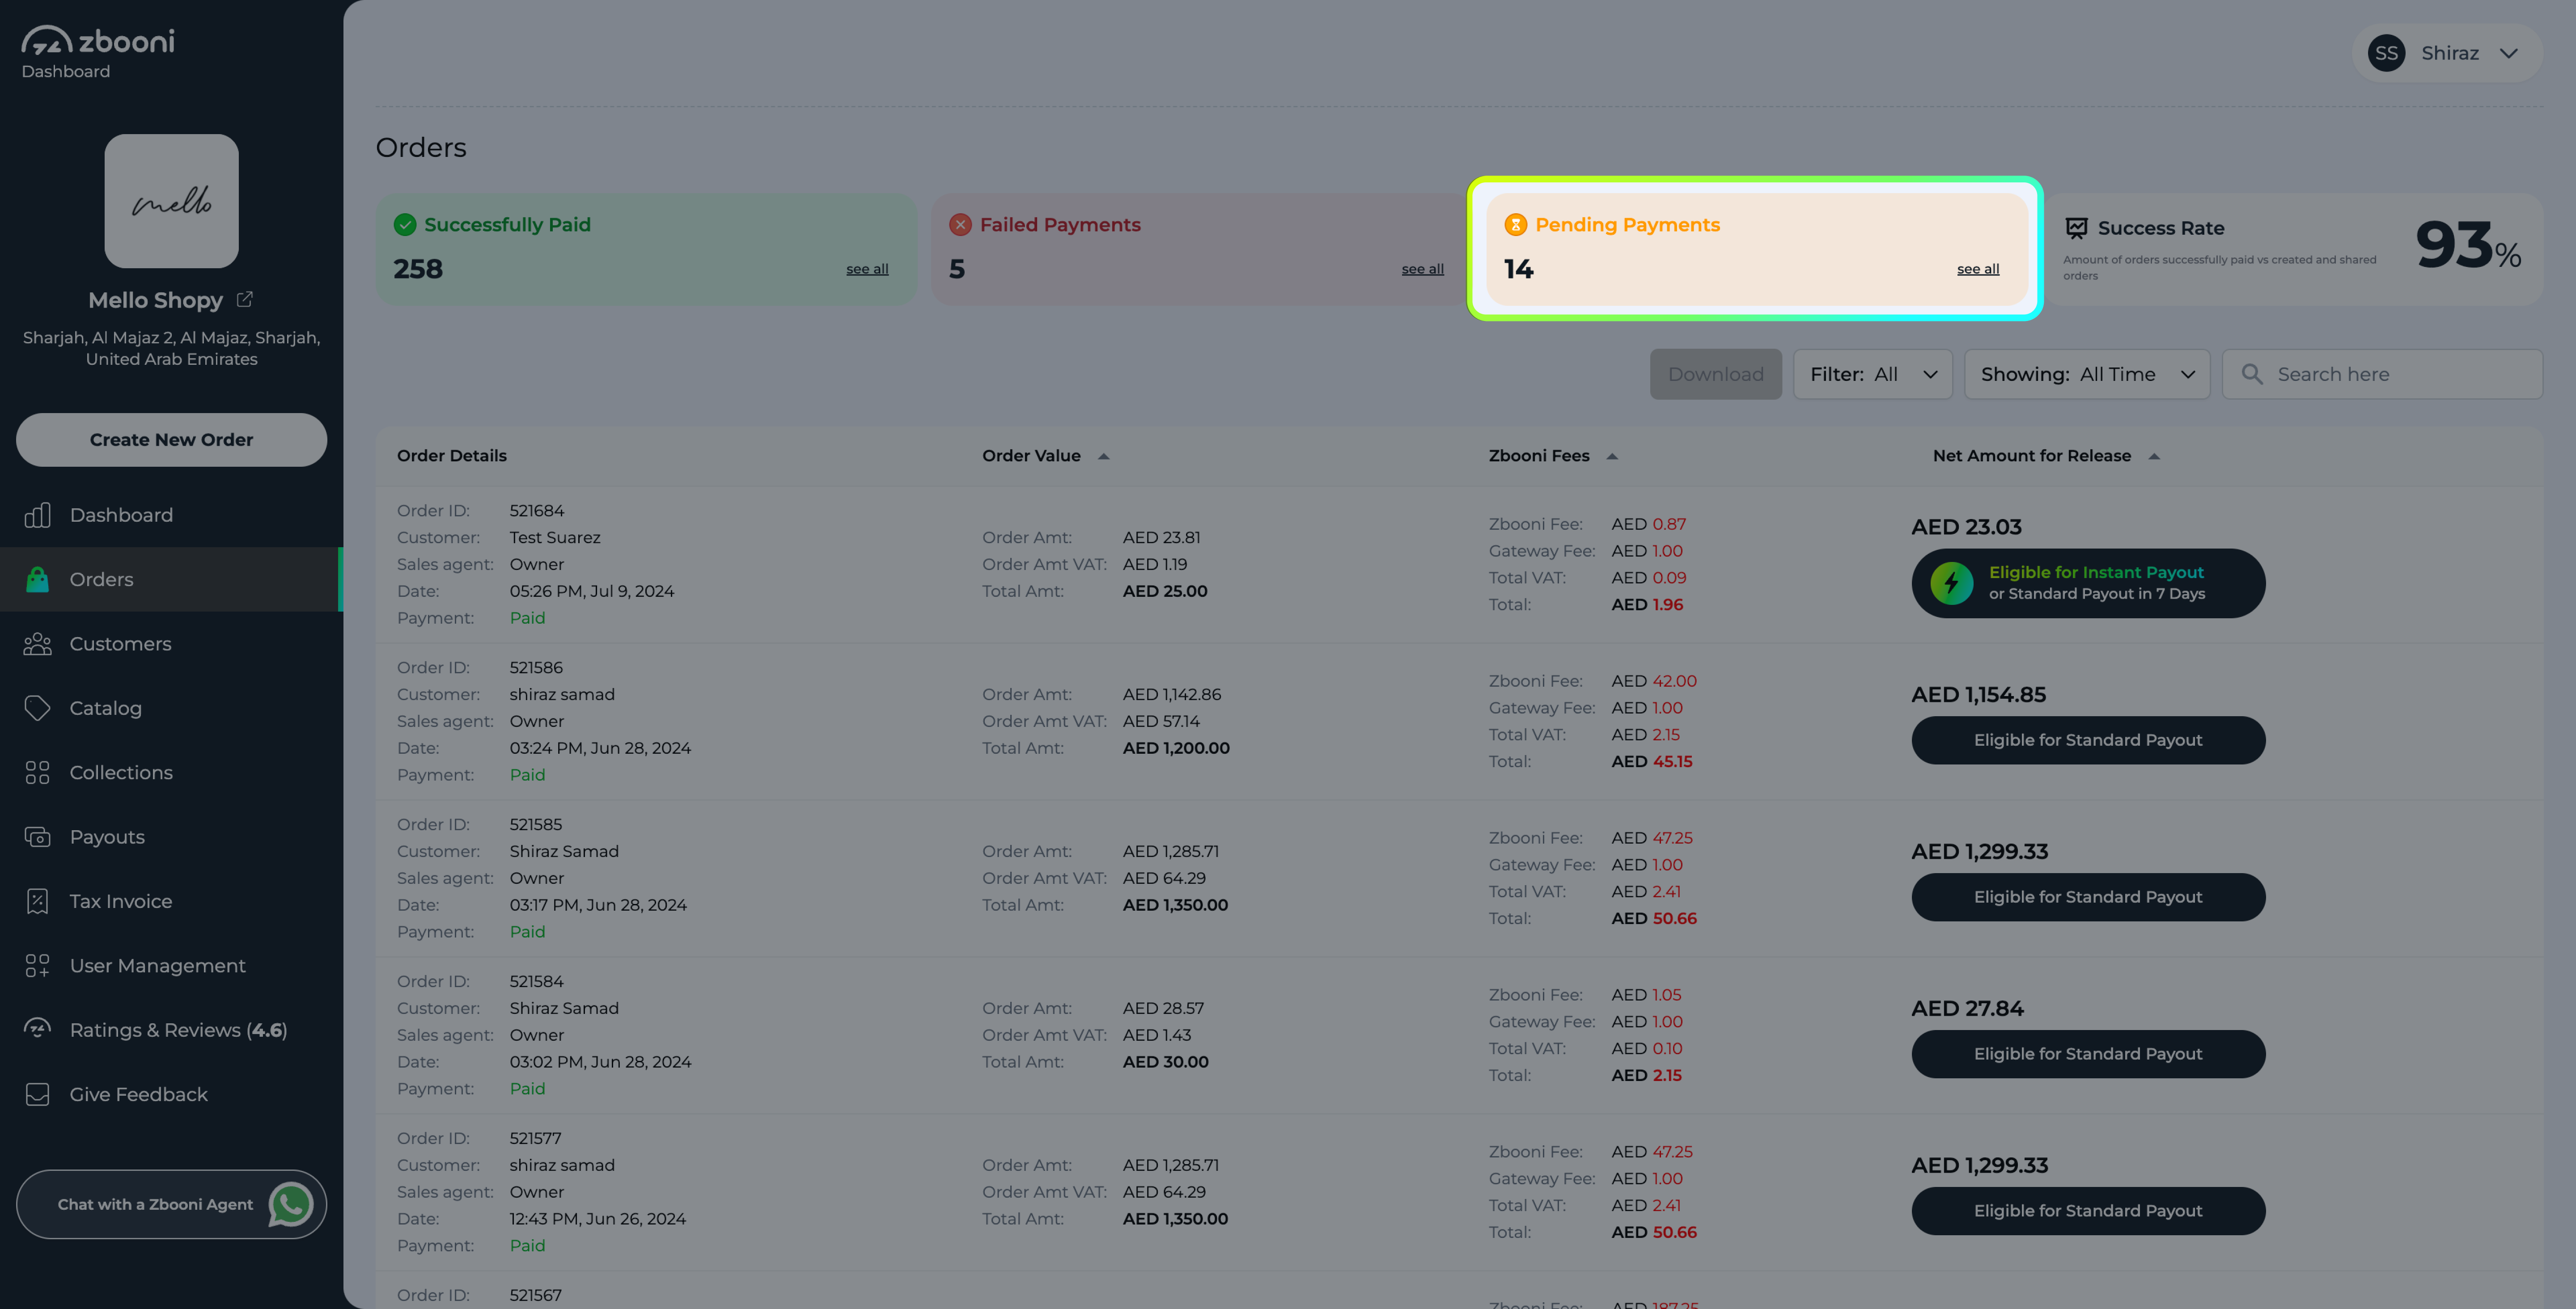Sort by Order Value column arrow
This screenshot has height=1309, width=2576.
(1104, 456)
